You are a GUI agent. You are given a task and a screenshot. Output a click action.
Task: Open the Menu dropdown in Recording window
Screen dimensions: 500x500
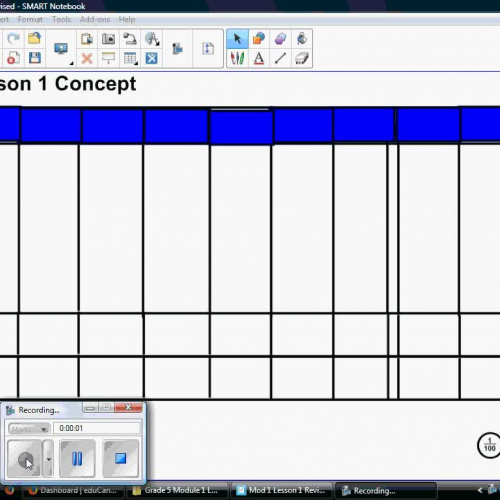tap(29, 429)
